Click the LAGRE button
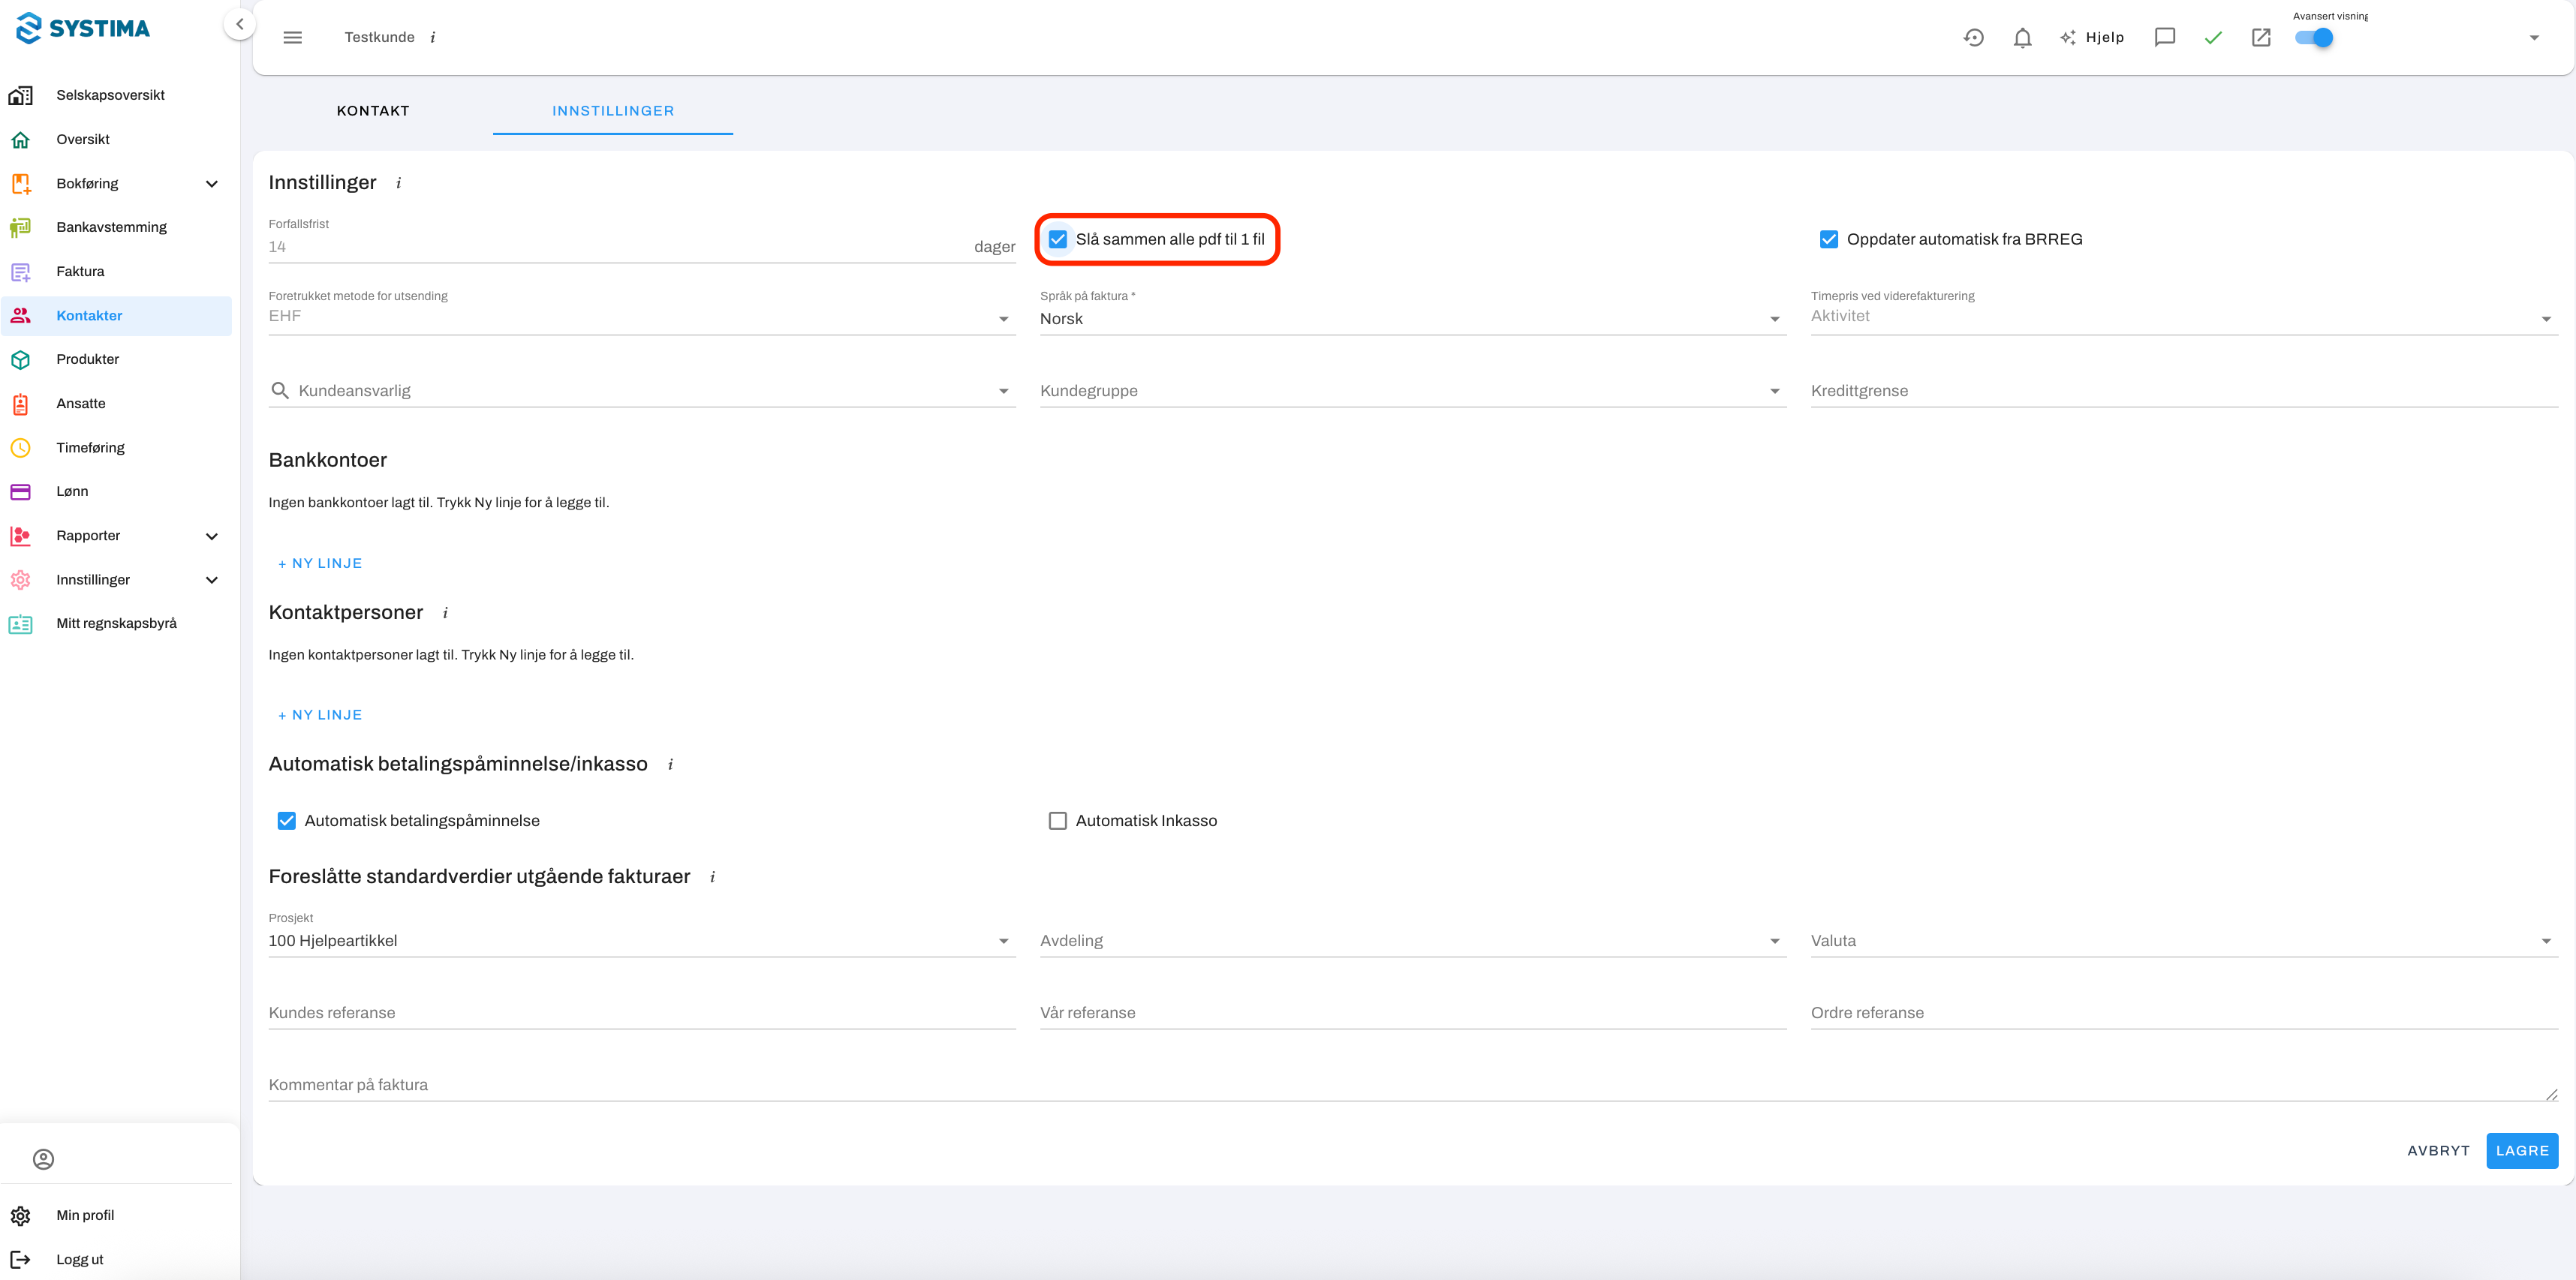This screenshot has height=1280, width=2576. [x=2522, y=1151]
